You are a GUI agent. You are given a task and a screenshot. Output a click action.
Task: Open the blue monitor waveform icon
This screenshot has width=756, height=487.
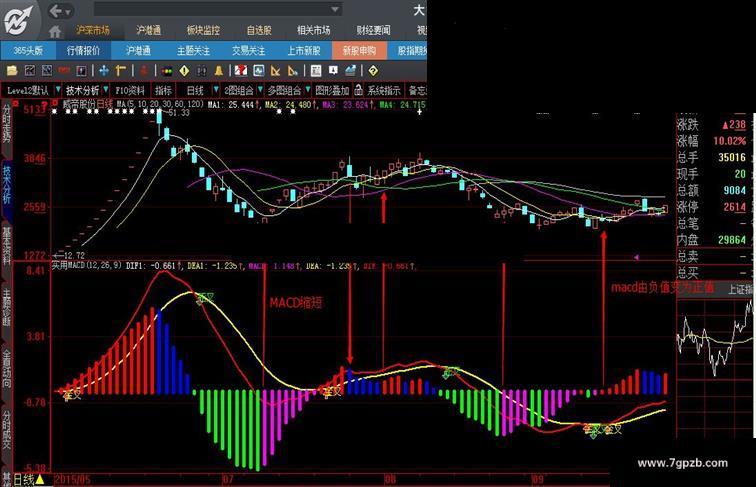[258, 71]
